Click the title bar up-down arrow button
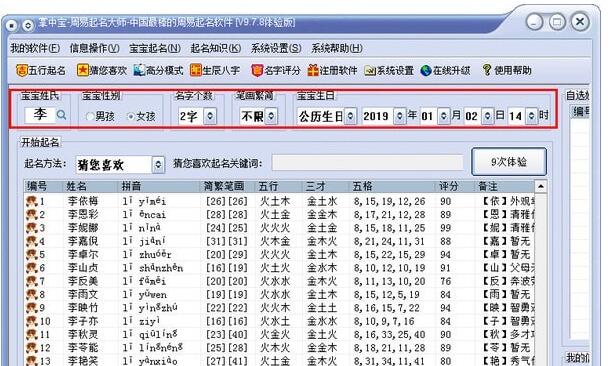 point(28,25)
